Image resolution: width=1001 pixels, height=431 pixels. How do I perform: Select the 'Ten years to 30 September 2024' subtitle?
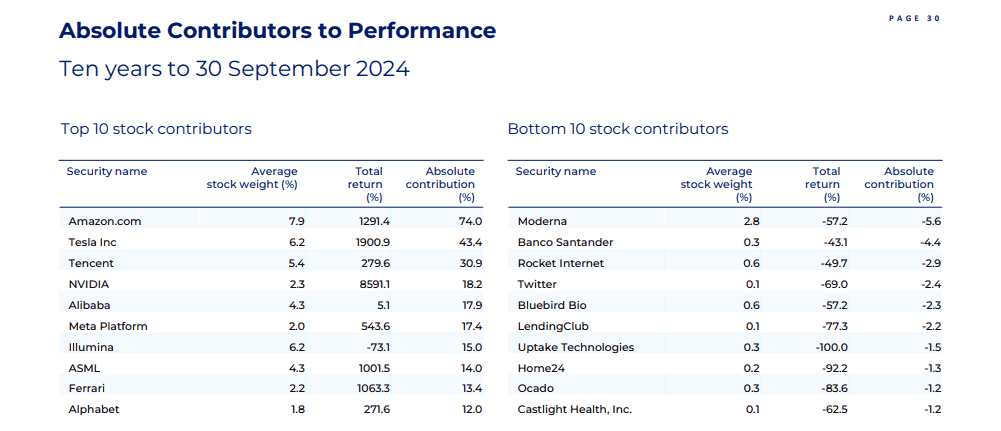pos(234,69)
